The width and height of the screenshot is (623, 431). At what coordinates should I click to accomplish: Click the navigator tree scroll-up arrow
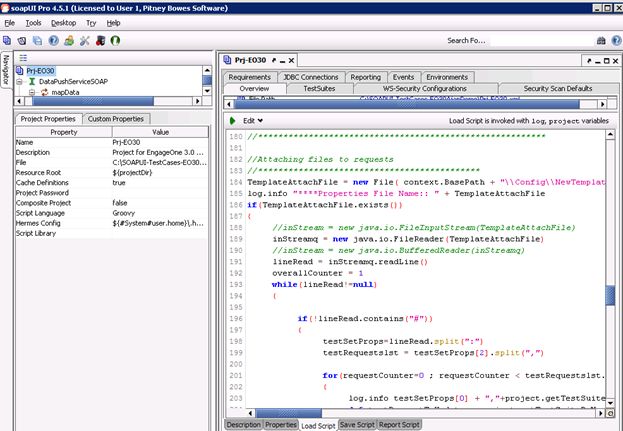[x=207, y=70]
